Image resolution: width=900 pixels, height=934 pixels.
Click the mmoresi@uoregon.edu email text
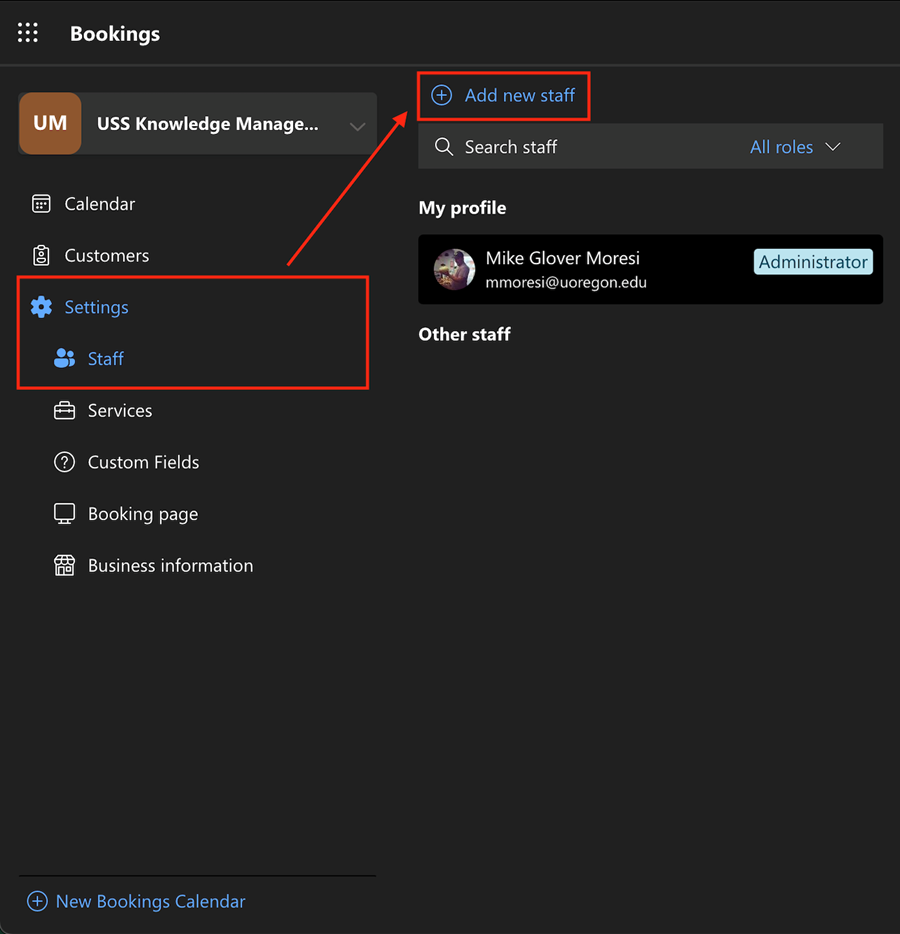coord(566,282)
